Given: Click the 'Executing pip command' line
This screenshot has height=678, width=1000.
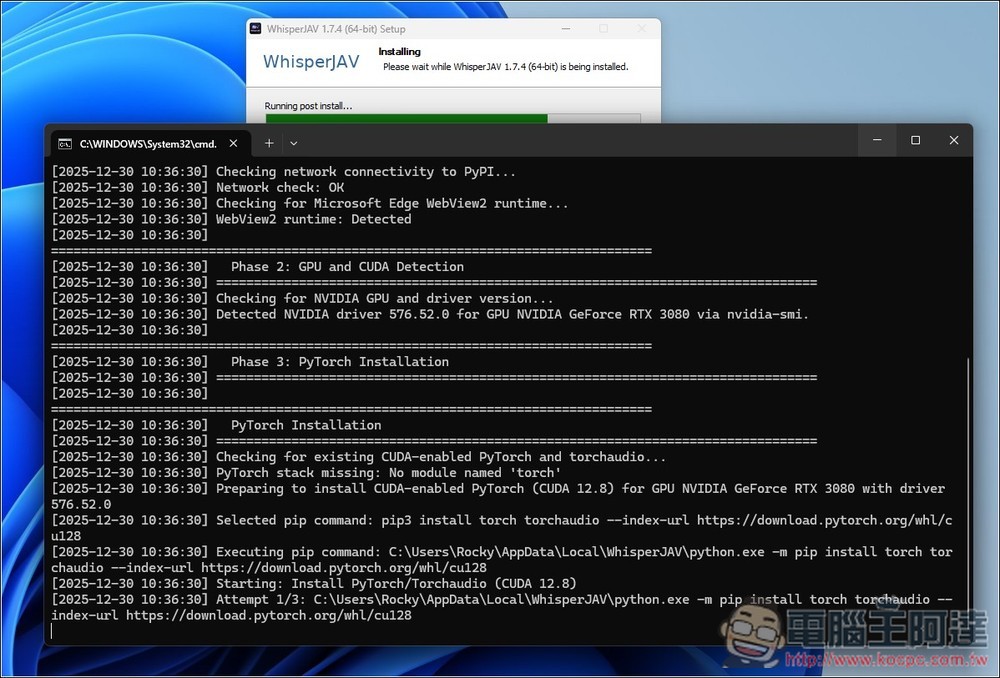Looking at the screenshot, I should click(502, 560).
